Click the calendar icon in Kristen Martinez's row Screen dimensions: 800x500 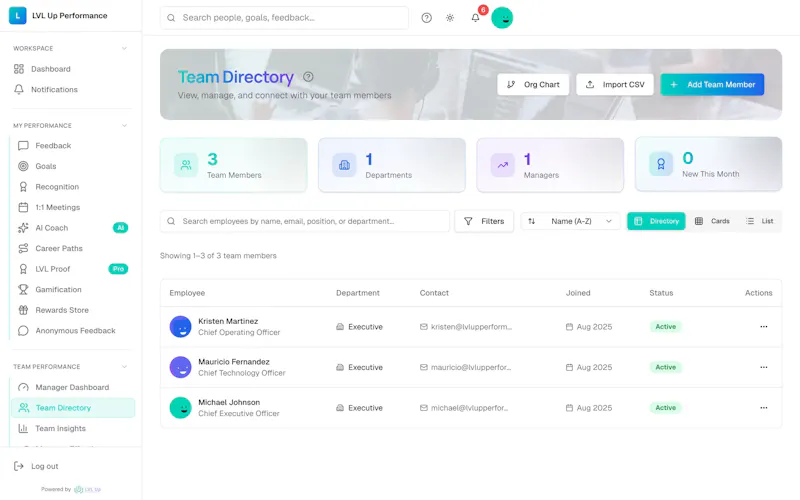tap(569, 327)
